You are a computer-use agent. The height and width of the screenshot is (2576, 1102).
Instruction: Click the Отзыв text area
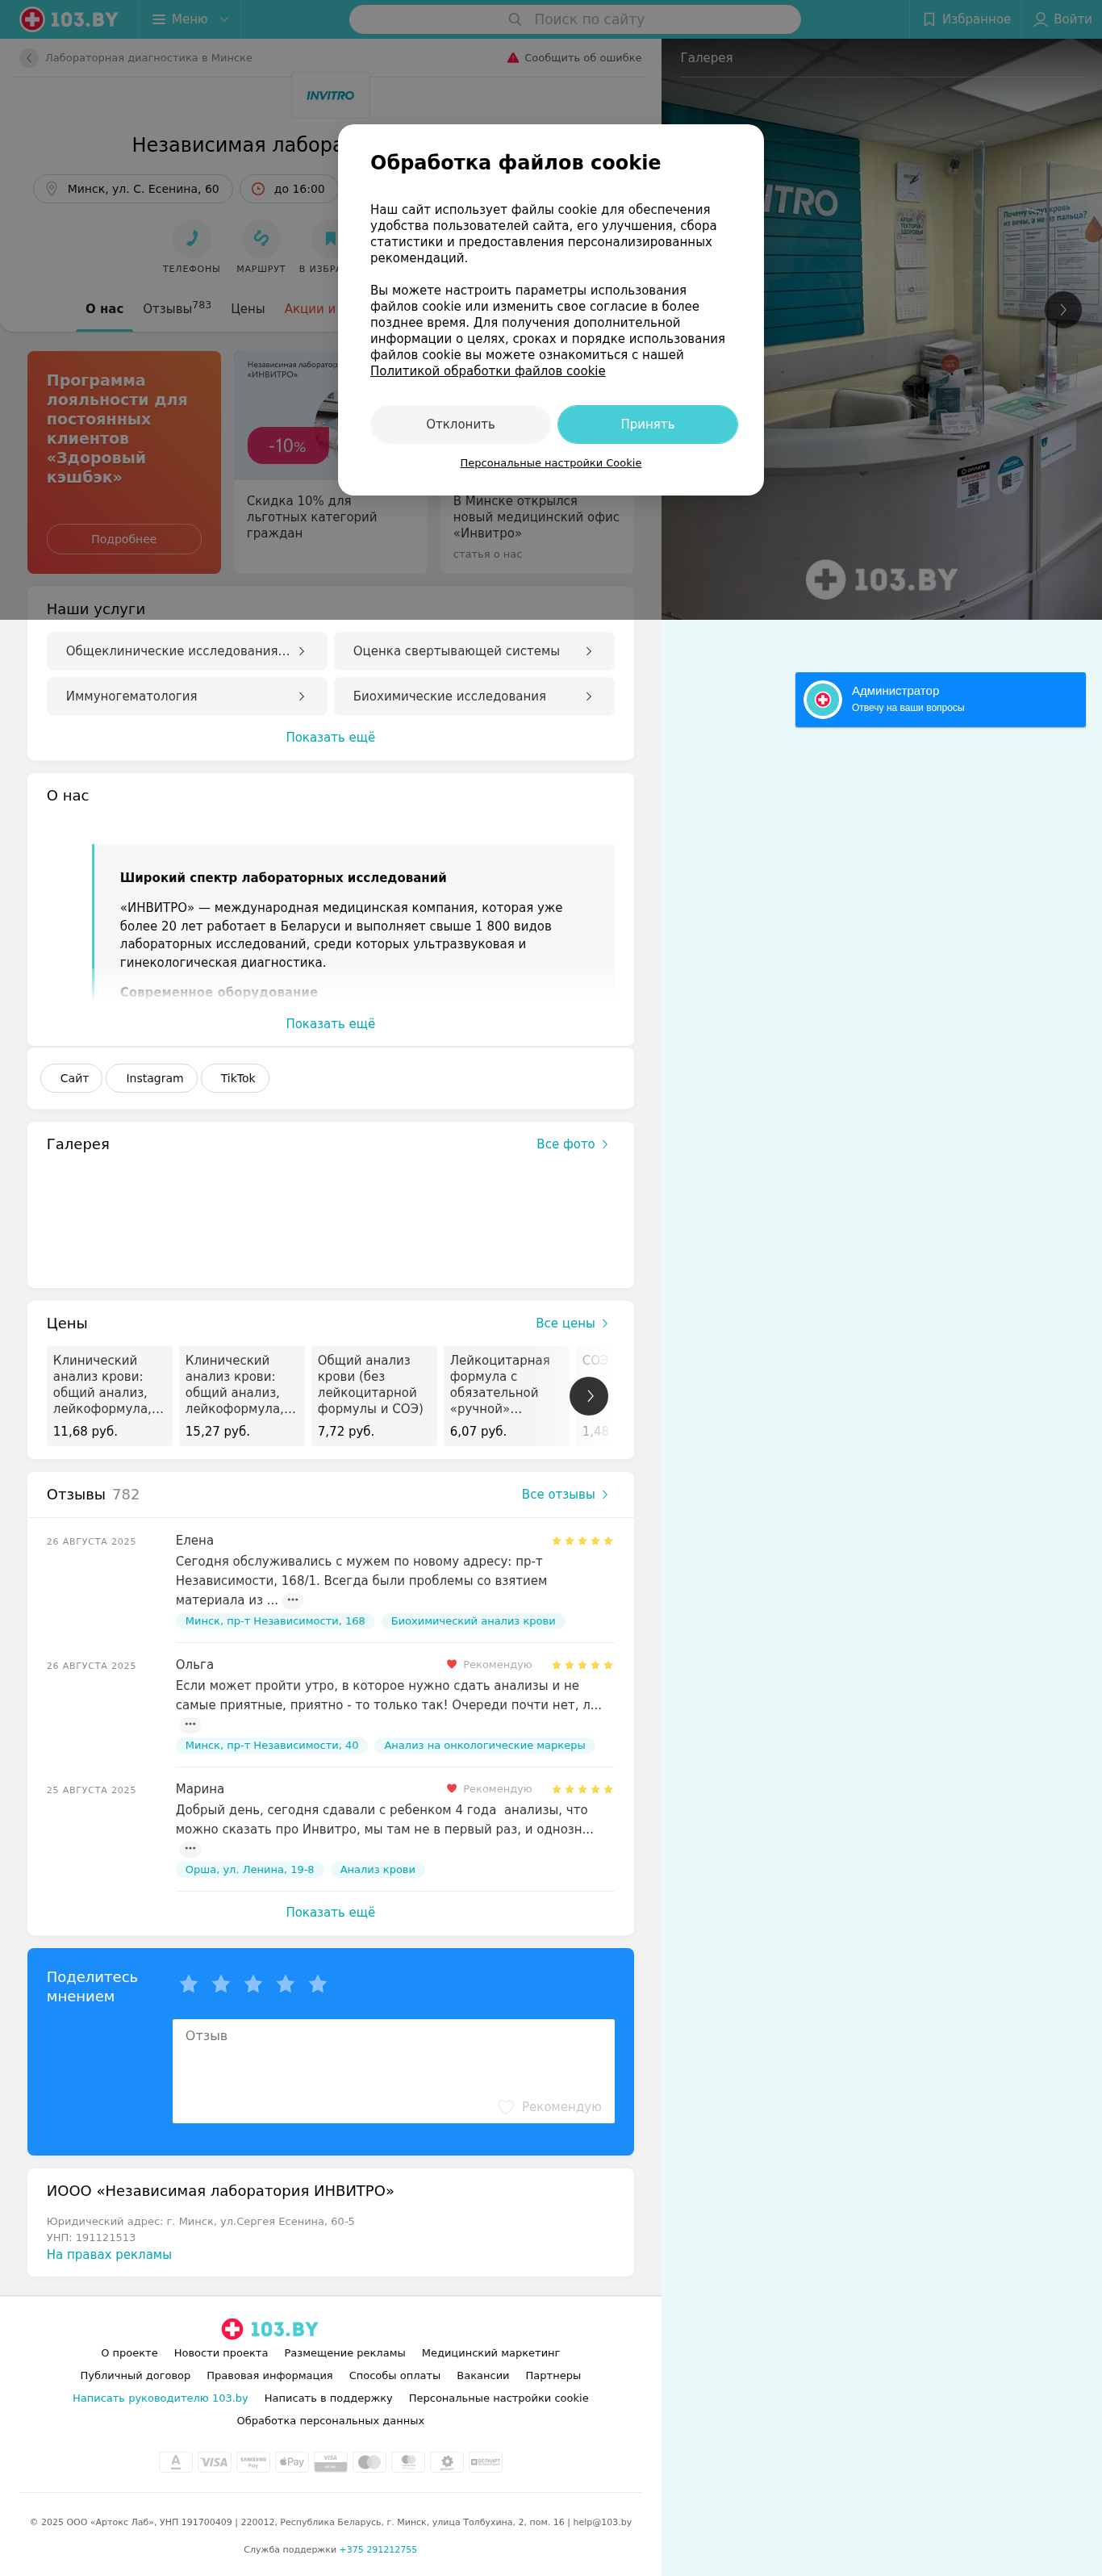393,2071
